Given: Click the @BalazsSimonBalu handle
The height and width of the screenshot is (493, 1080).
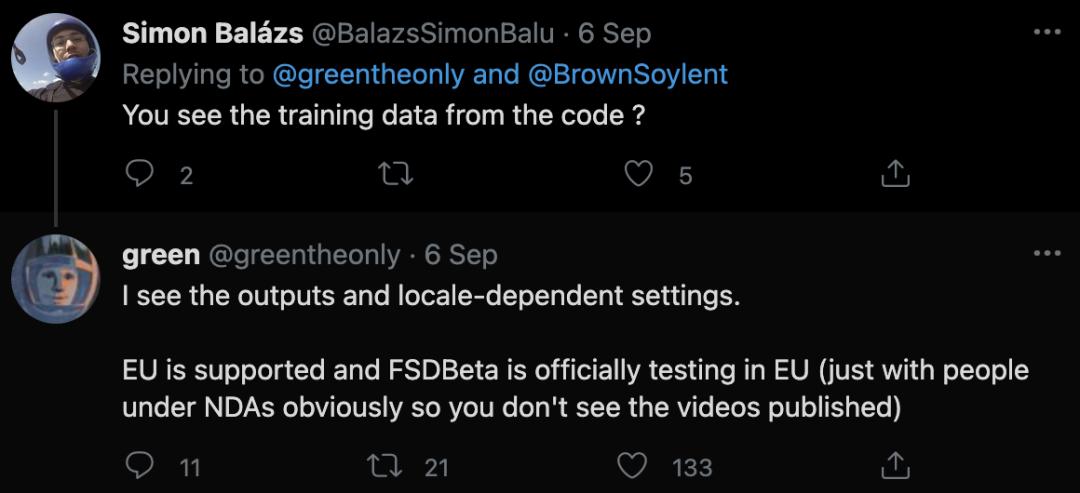Looking at the screenshot, I should coord(434,33).
